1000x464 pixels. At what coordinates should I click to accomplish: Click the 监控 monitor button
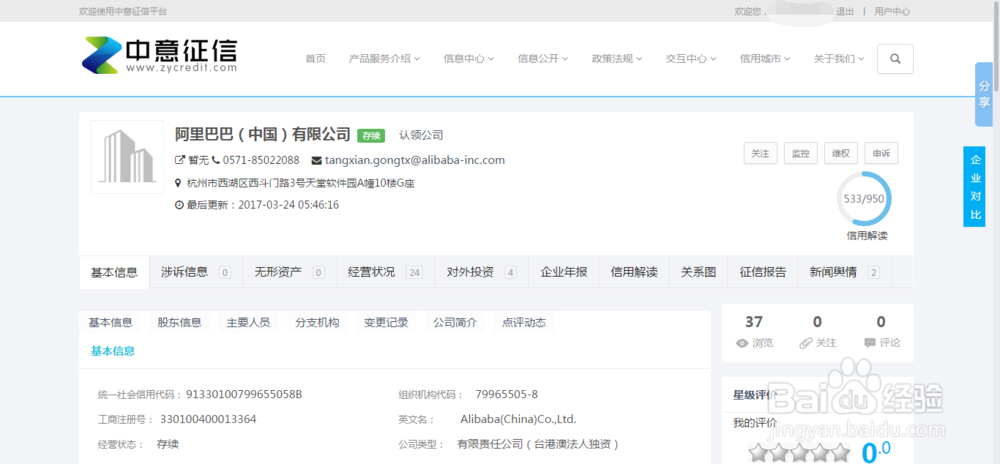800,154
